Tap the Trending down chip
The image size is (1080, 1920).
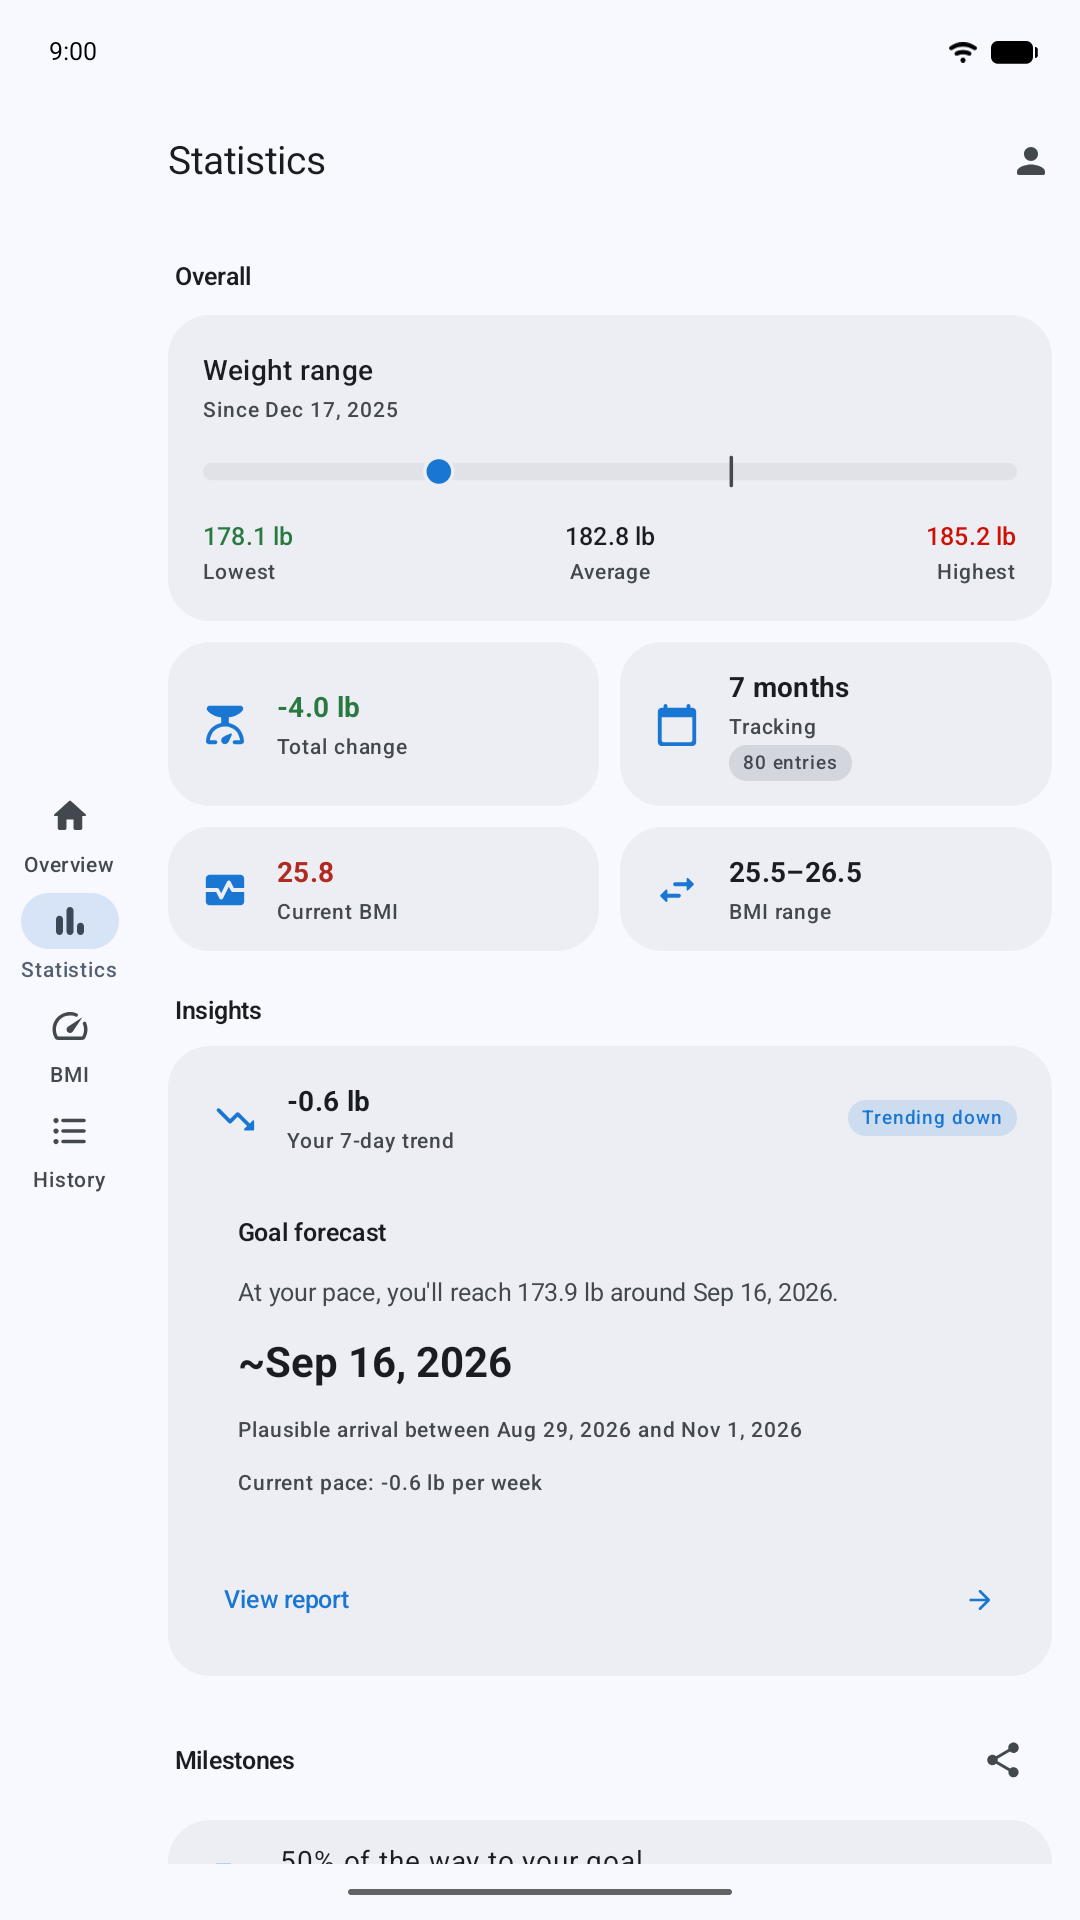[x=932, y=1118]
